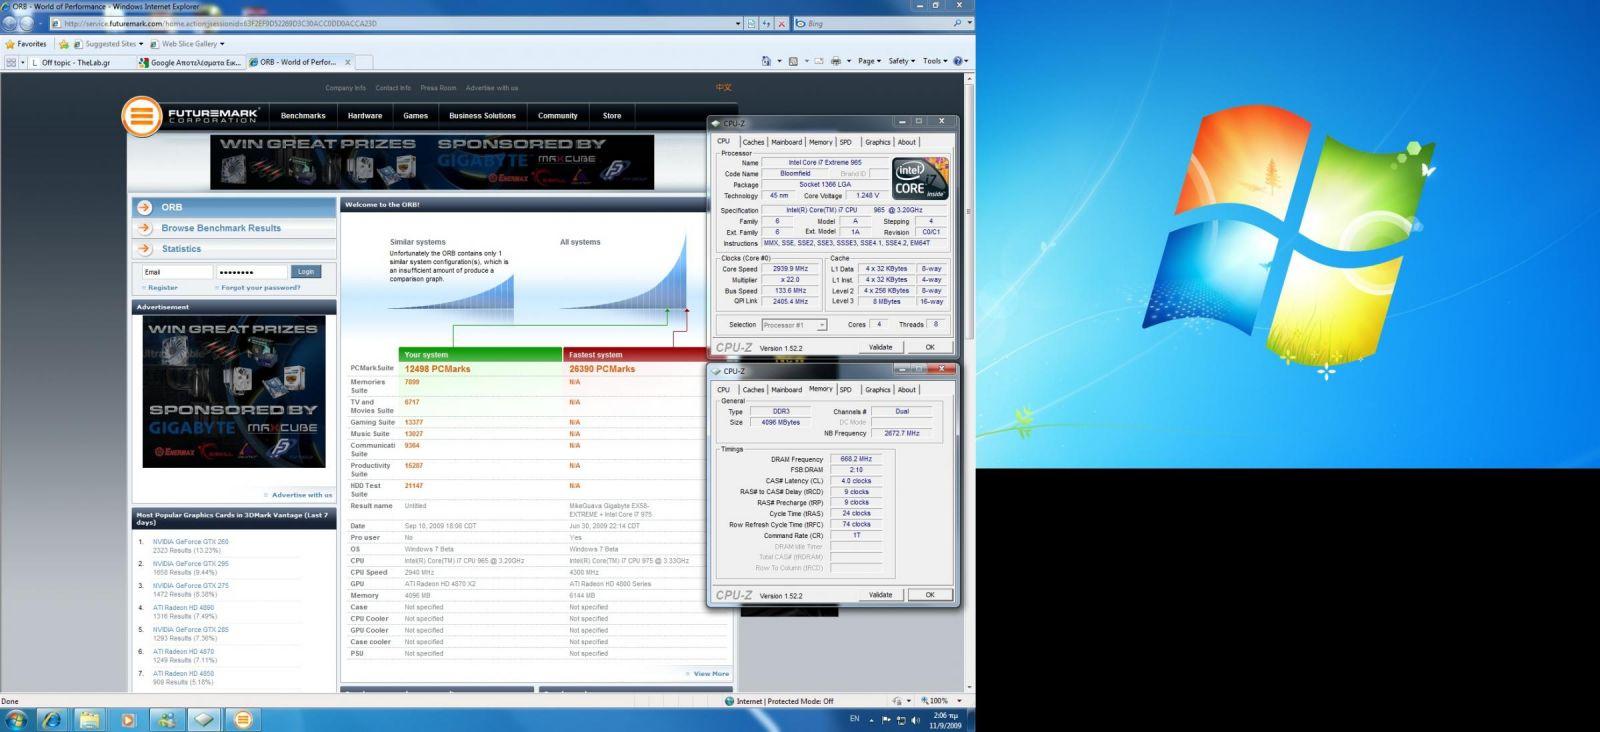Click Browse Benchmark Results arrow icon
The width and height of the screenshot is (1600, 732).
tap(145, 228)
